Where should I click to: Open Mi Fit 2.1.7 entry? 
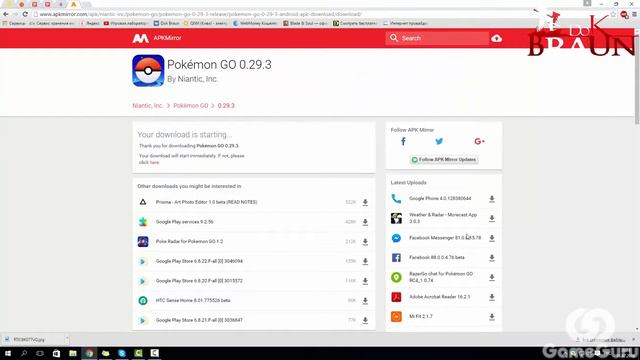pos(421,316)
